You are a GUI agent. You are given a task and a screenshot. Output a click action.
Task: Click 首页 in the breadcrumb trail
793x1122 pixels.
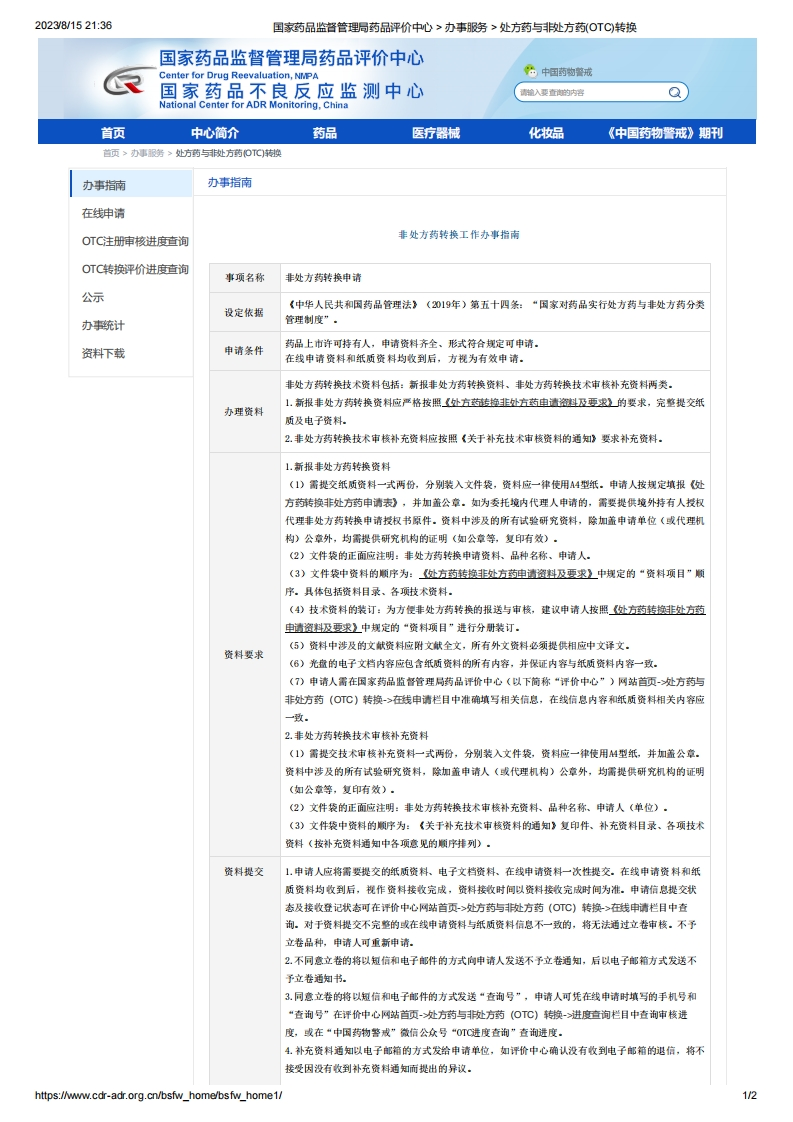pos(111,154)
